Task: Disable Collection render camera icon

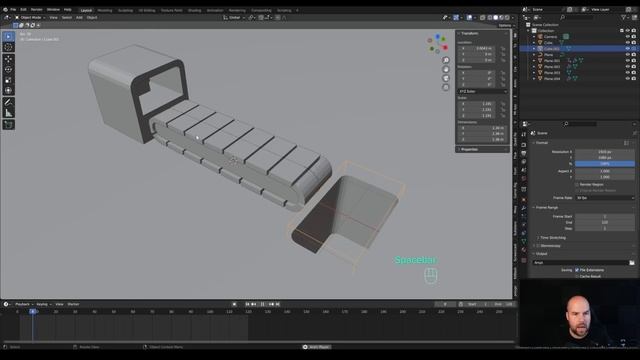Action: click(x=634, y=31)
